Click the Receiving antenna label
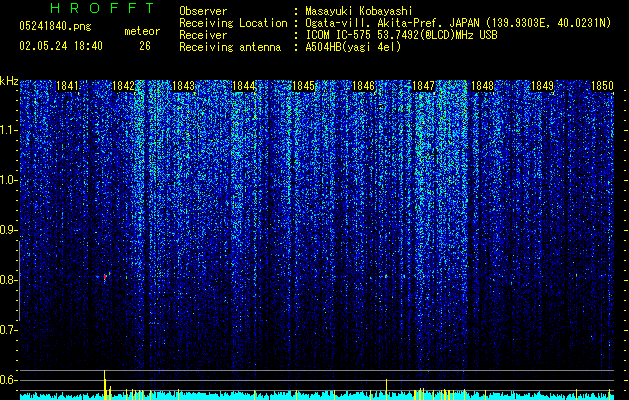The image size is (629, 400). click(x=230, y=47)
